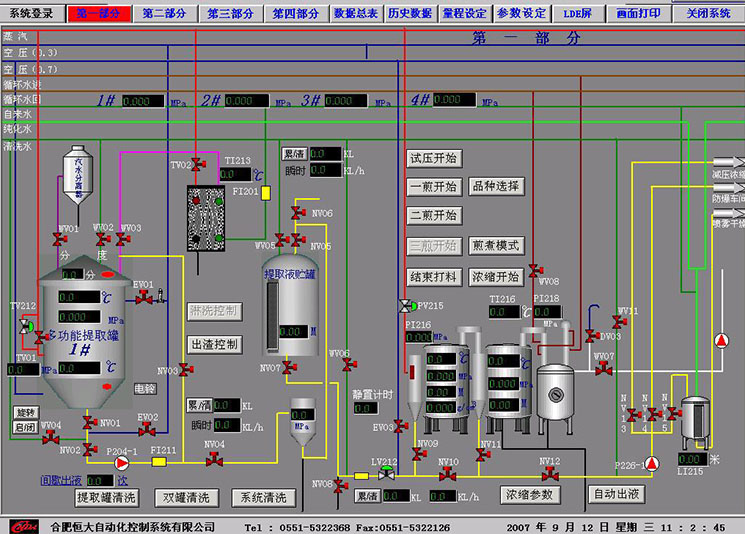Viewport: 745px width, 534px height.
Task: Click the 双罐清洗 button
Action: click(x=187, y=497)
